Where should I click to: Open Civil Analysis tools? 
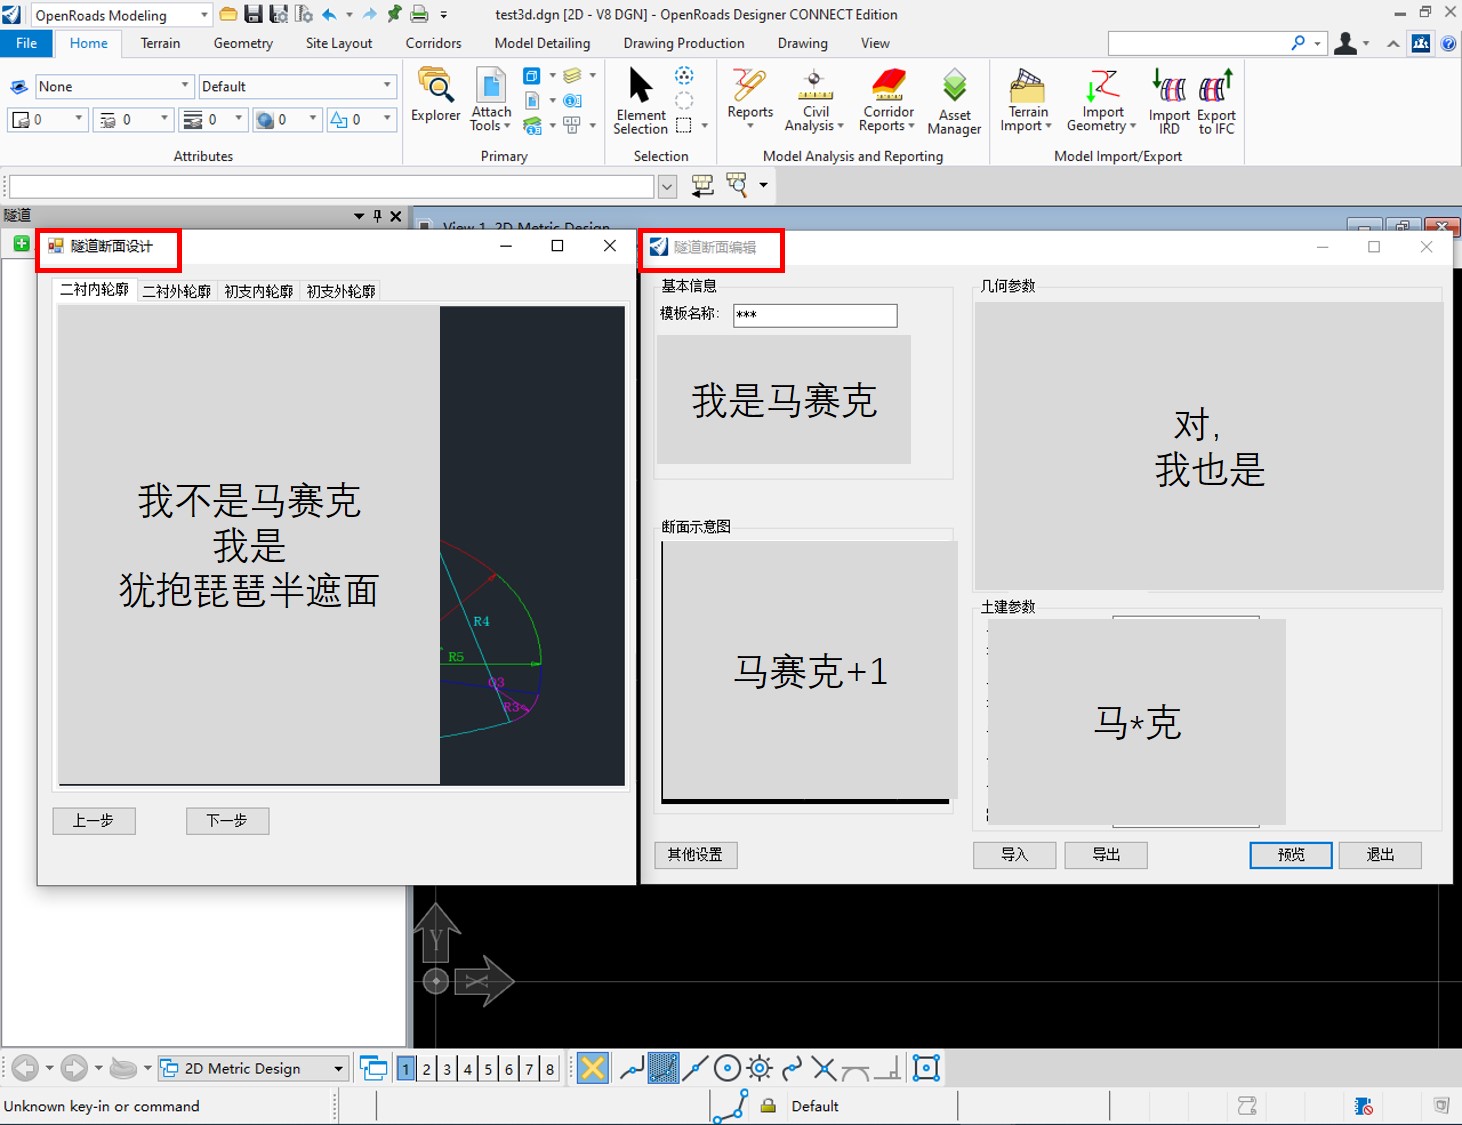(814, 100)
